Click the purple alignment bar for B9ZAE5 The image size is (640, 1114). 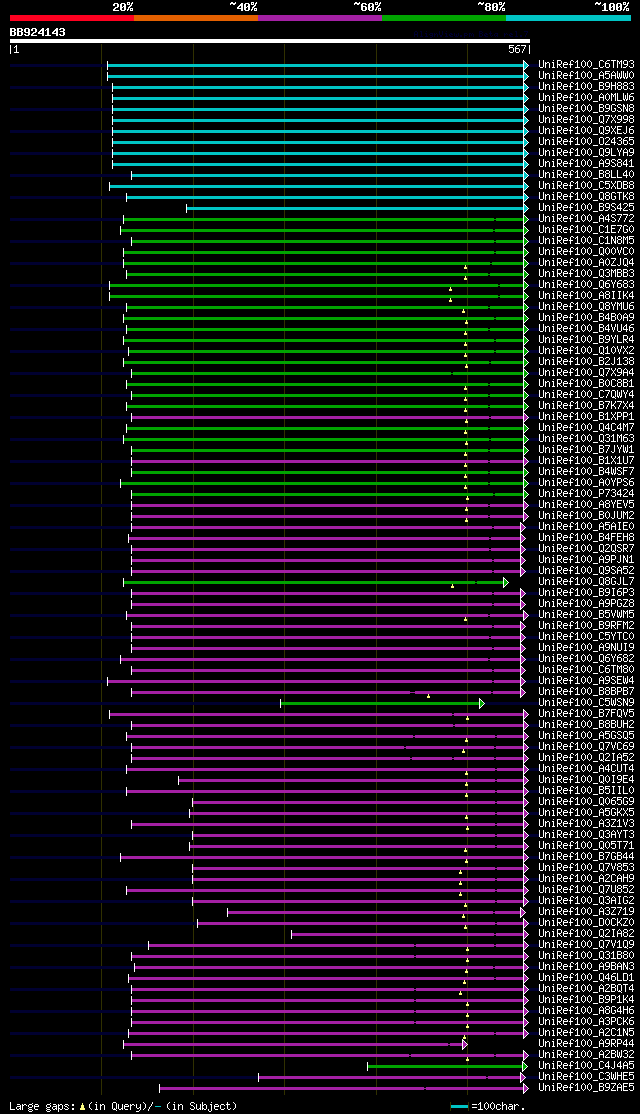coord(344,1088)
